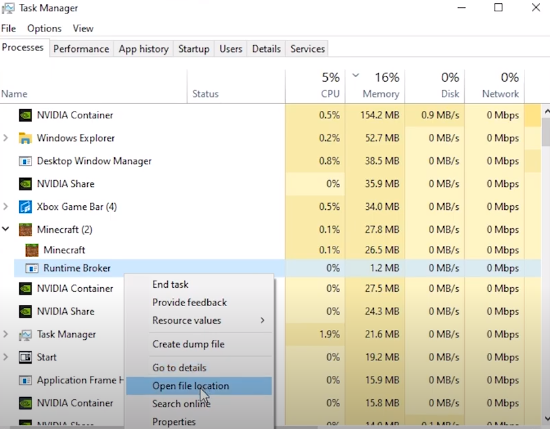Expand the Windows Explorer process group
Screen dimensions: 550x429
pyautogui.click(x=6, y=138)
